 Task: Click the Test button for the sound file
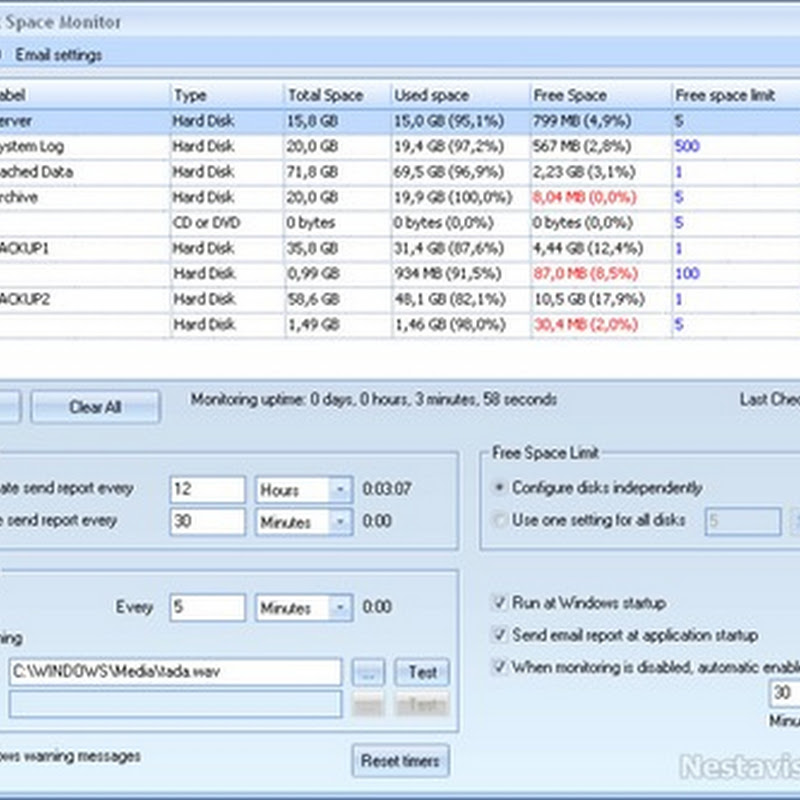click(422, 672)
